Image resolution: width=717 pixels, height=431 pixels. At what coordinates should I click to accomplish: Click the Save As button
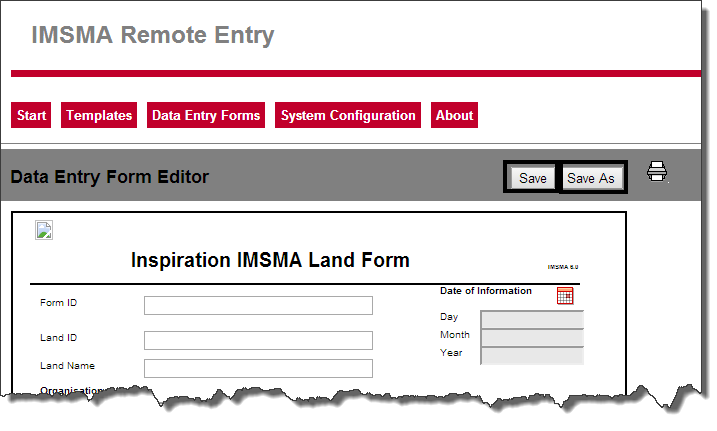pyautogui.click(x=591, y=178)
